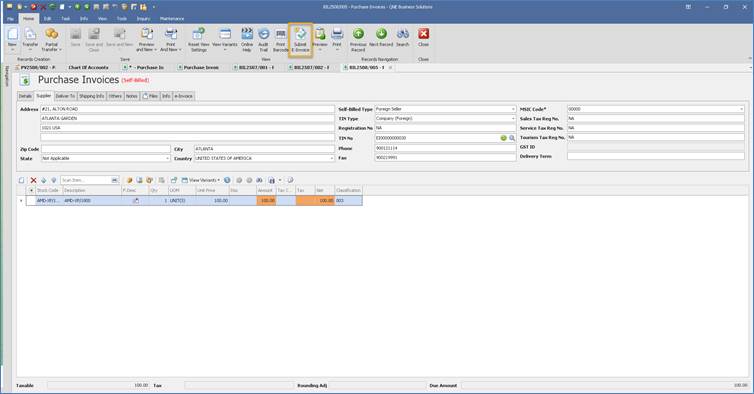Click the Delivery Term field
Screen dimensions: 754x394
pos(656,156)
